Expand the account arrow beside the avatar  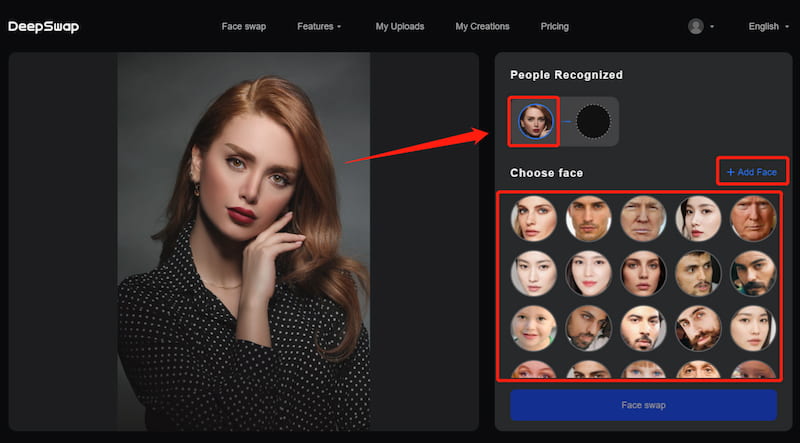click(712, 27)
